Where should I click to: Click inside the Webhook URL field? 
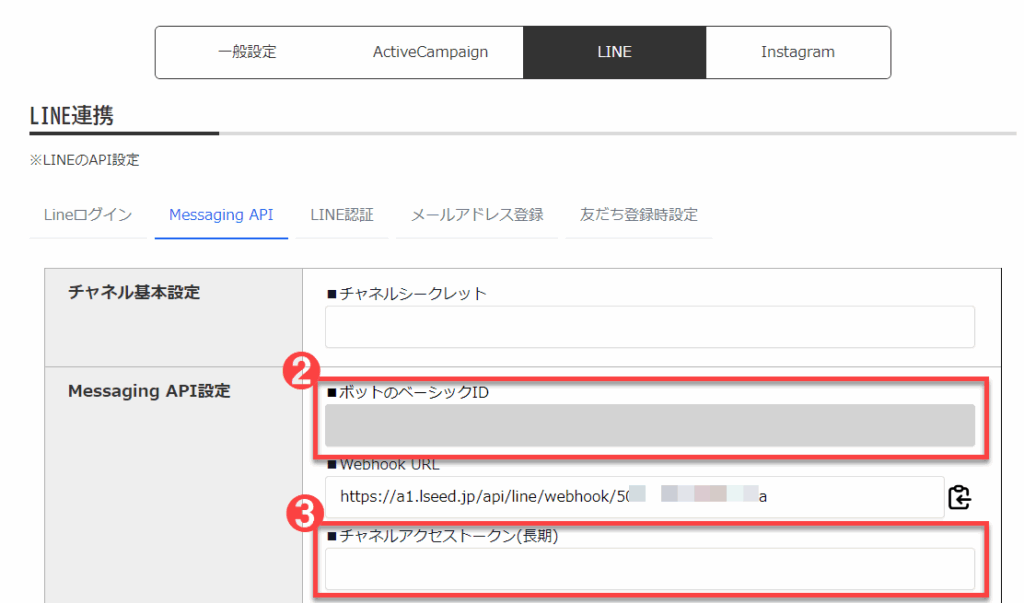click(632, 496)
